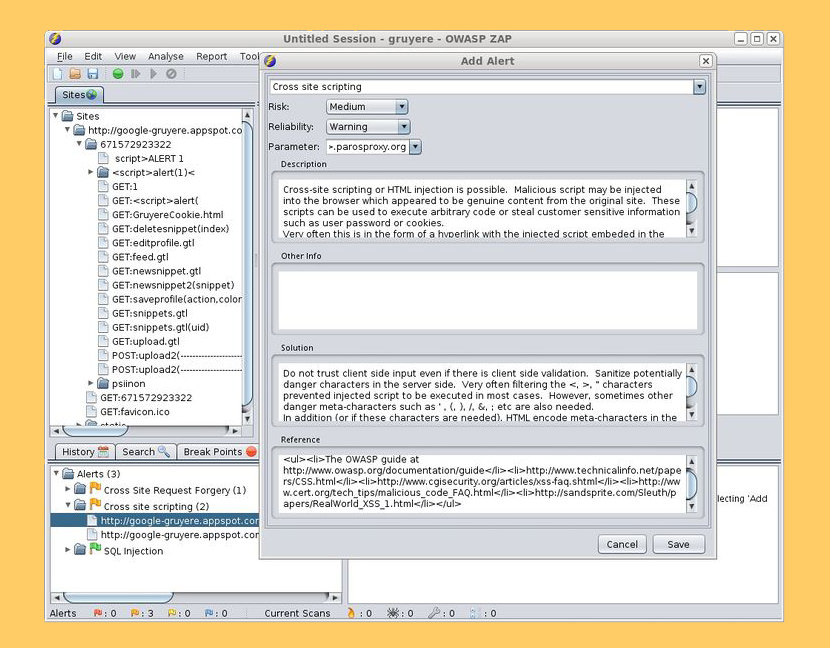830x648 pixels.
Task: Open the File menu
Action: pyautogui.click(x=65, y=56)
